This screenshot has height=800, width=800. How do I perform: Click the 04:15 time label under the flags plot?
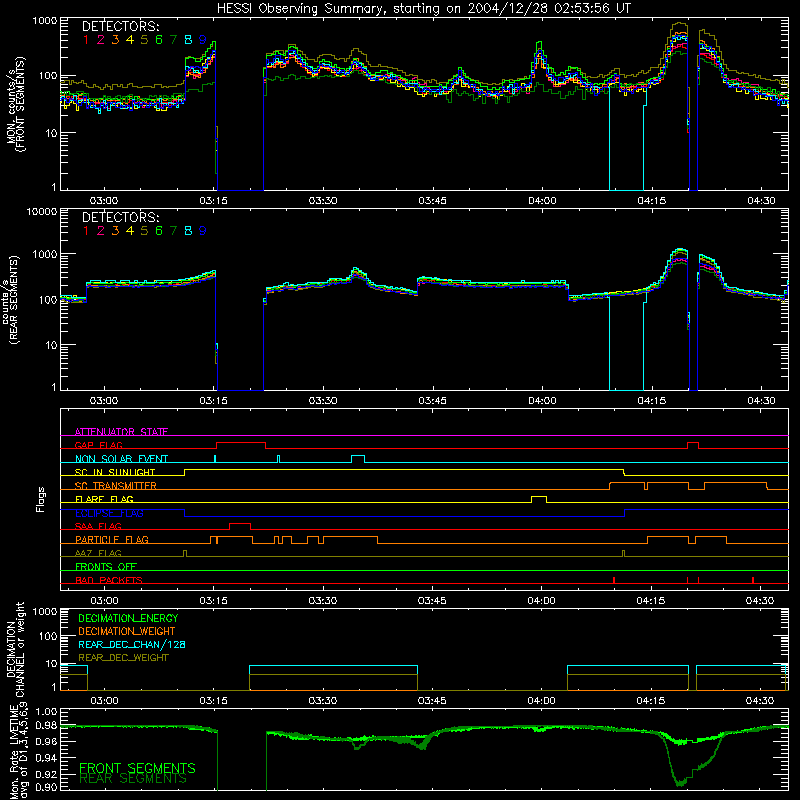click(651, 601)
